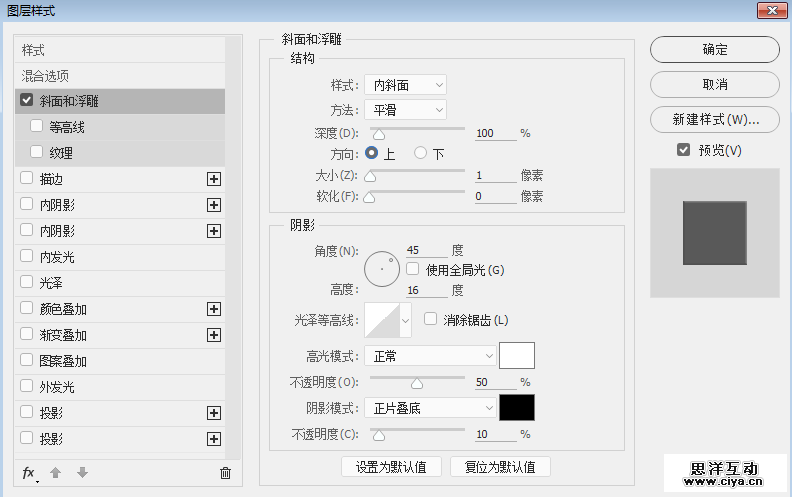Click the move effect down arrow
Viewport: 792px width, 497px height.
(82, 473)
